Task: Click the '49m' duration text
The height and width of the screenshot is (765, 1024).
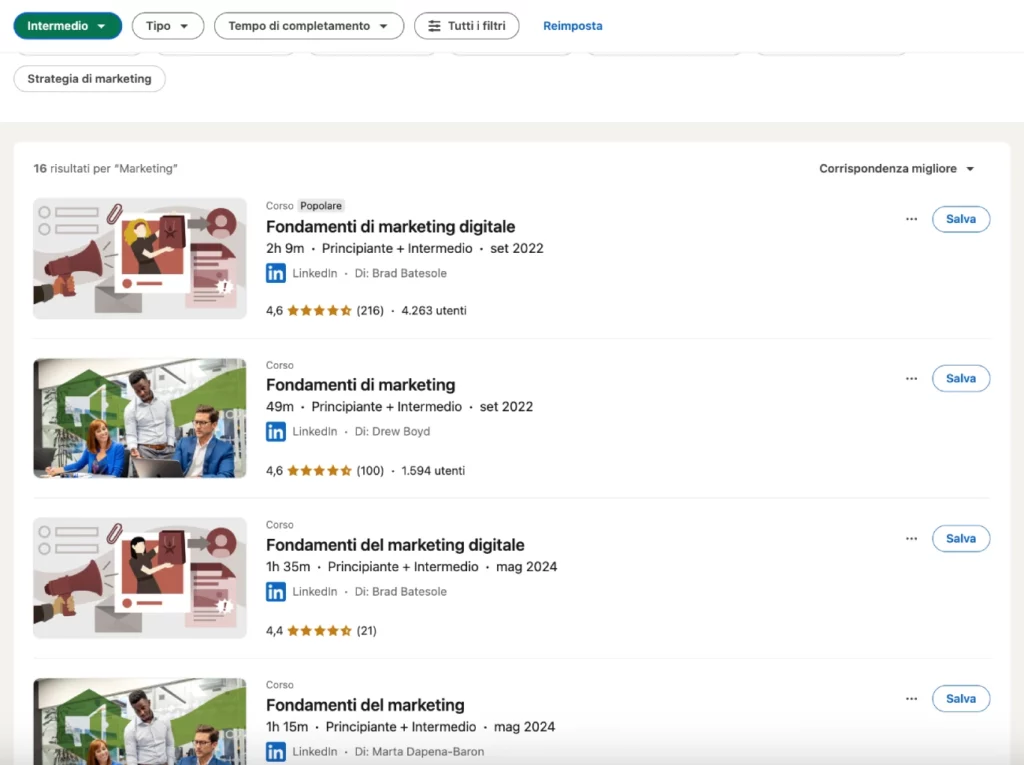Action: 280,406
